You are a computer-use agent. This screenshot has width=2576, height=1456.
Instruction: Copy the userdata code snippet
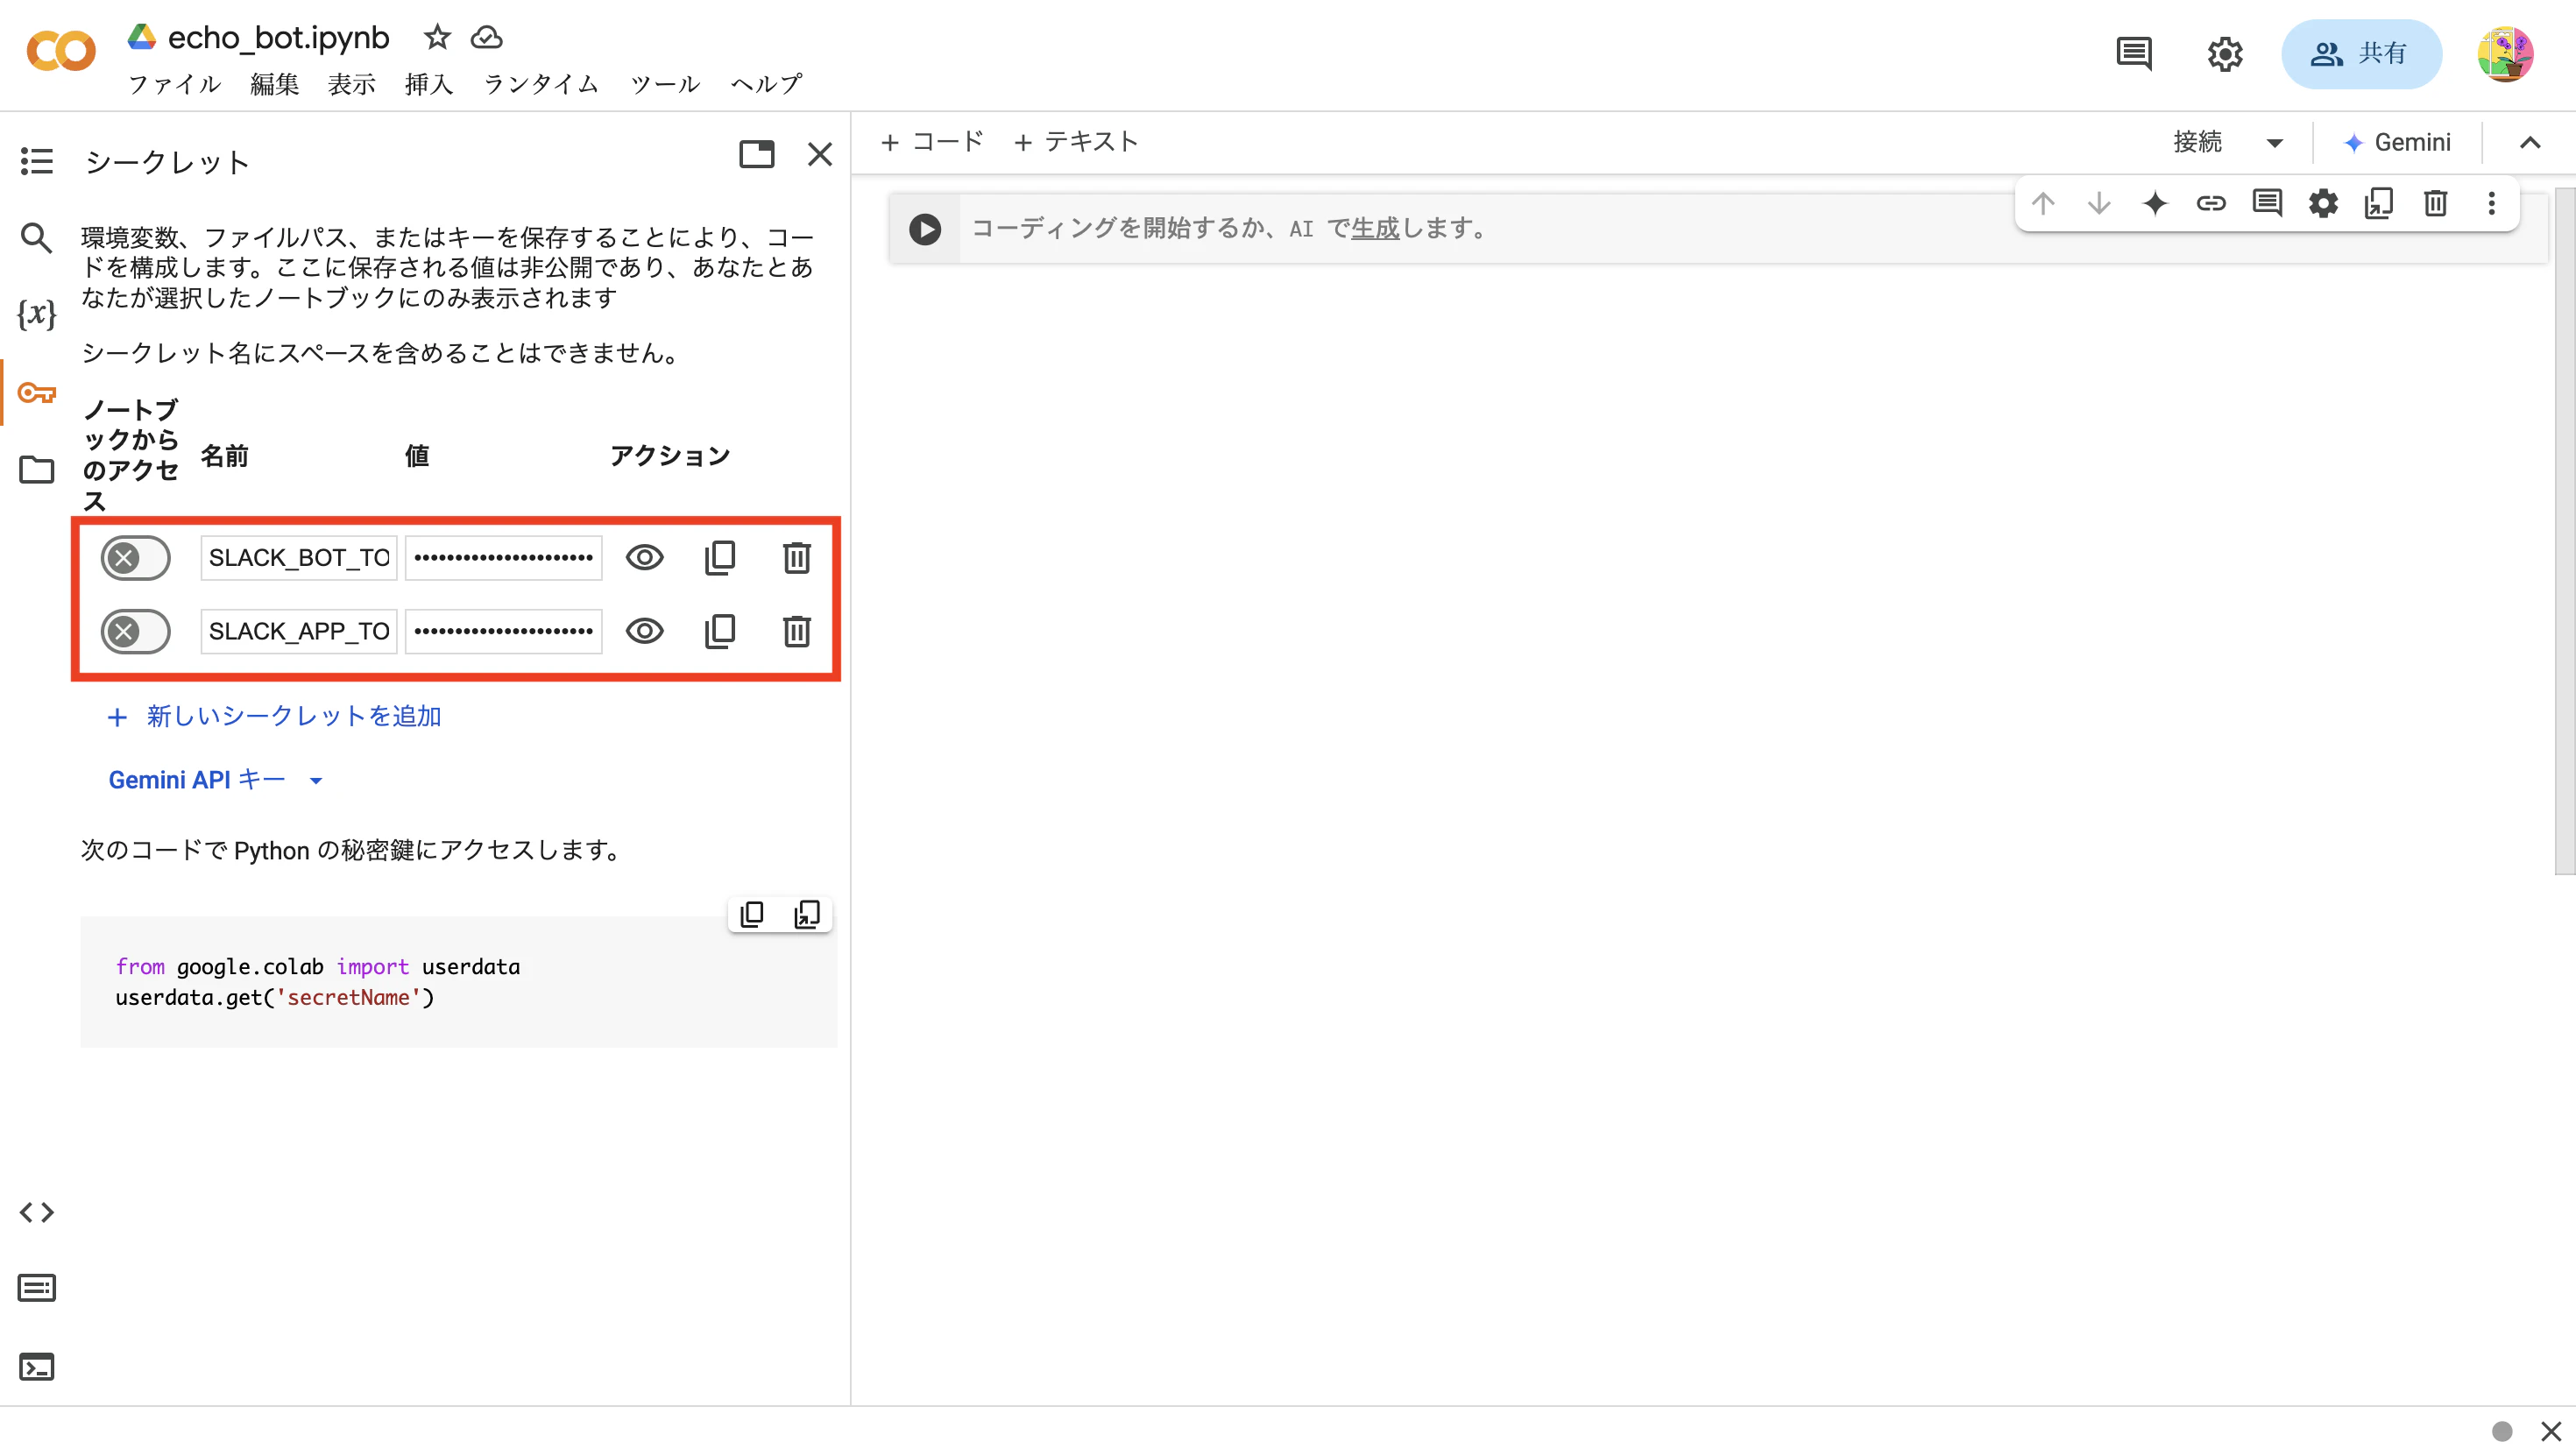[752, 914]
